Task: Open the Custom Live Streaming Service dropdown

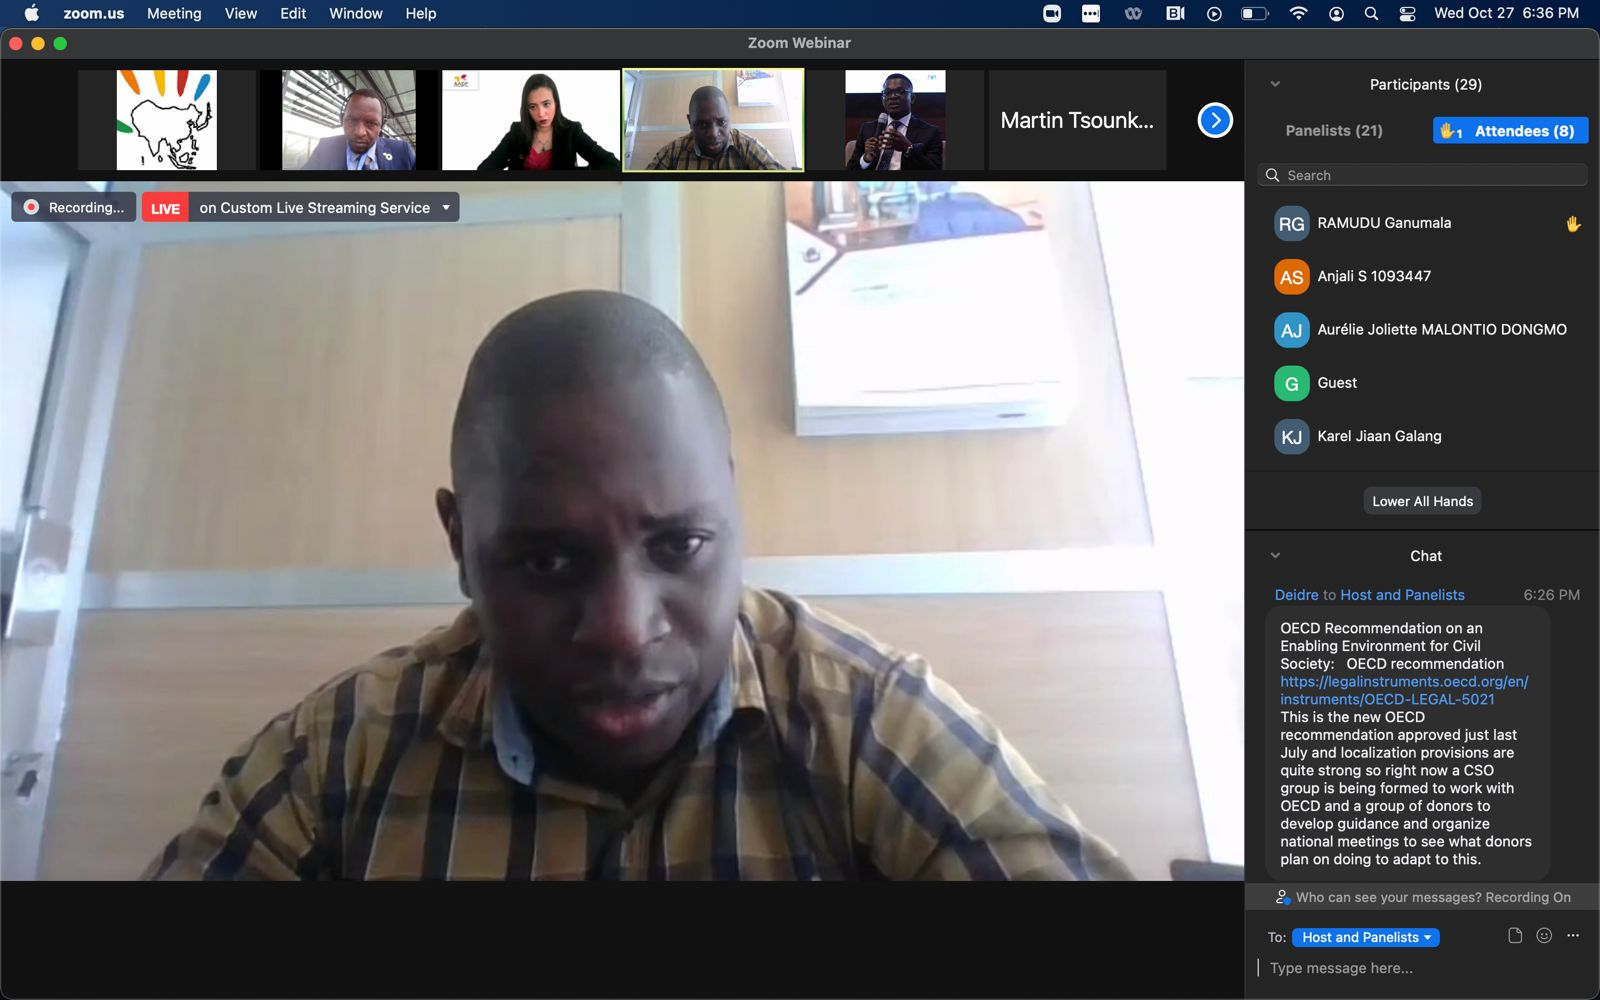Action: (446, 208)
